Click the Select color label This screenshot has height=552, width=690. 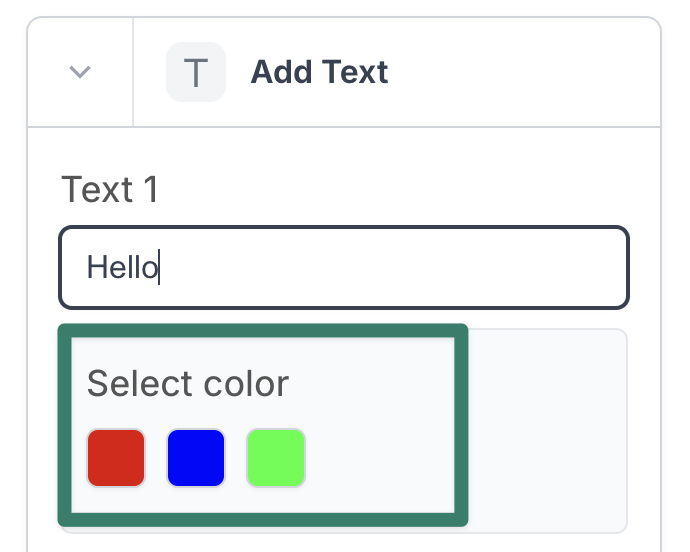pos(188,383)
